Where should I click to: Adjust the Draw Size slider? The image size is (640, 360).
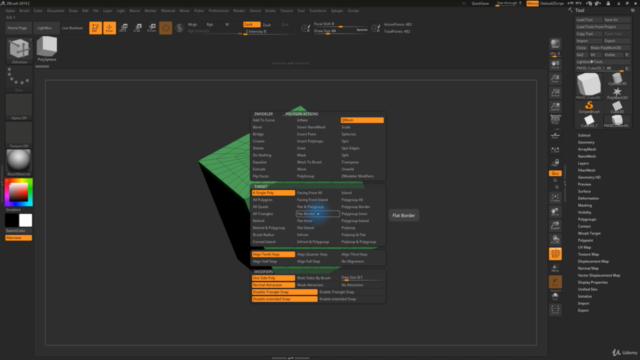tap(340, 31)
